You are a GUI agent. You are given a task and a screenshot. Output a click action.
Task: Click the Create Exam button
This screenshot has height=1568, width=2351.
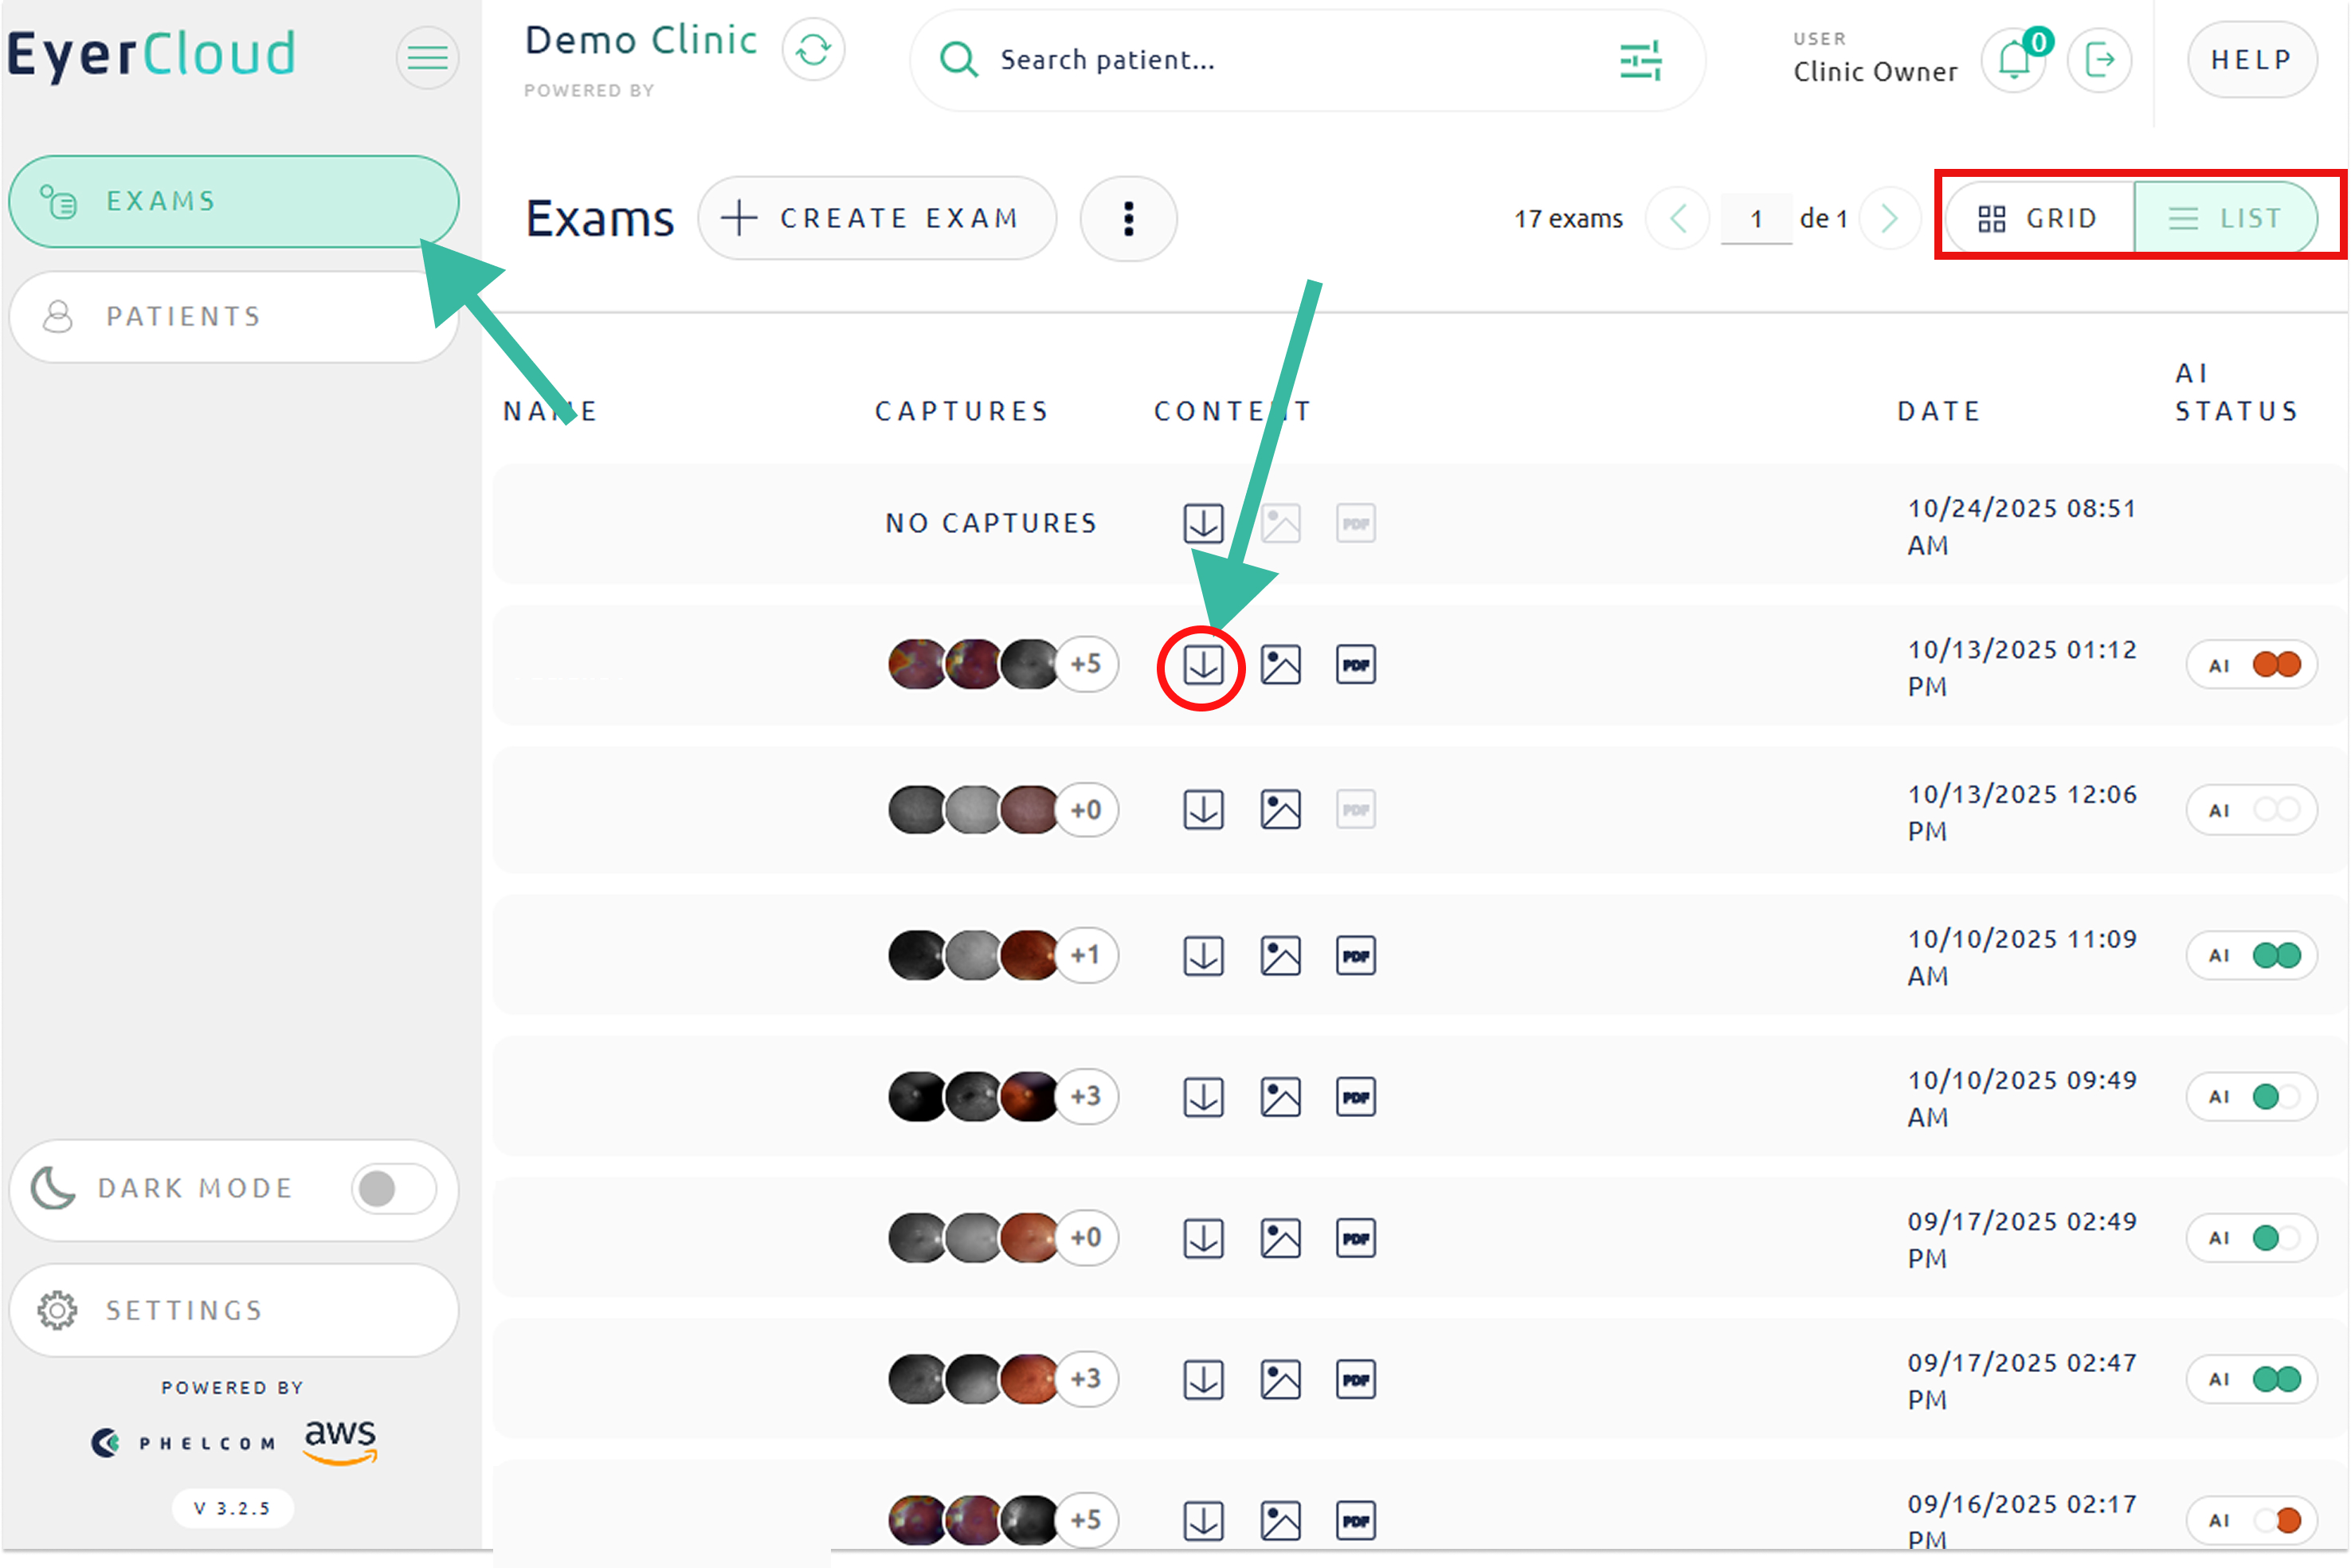pos(877,218)
